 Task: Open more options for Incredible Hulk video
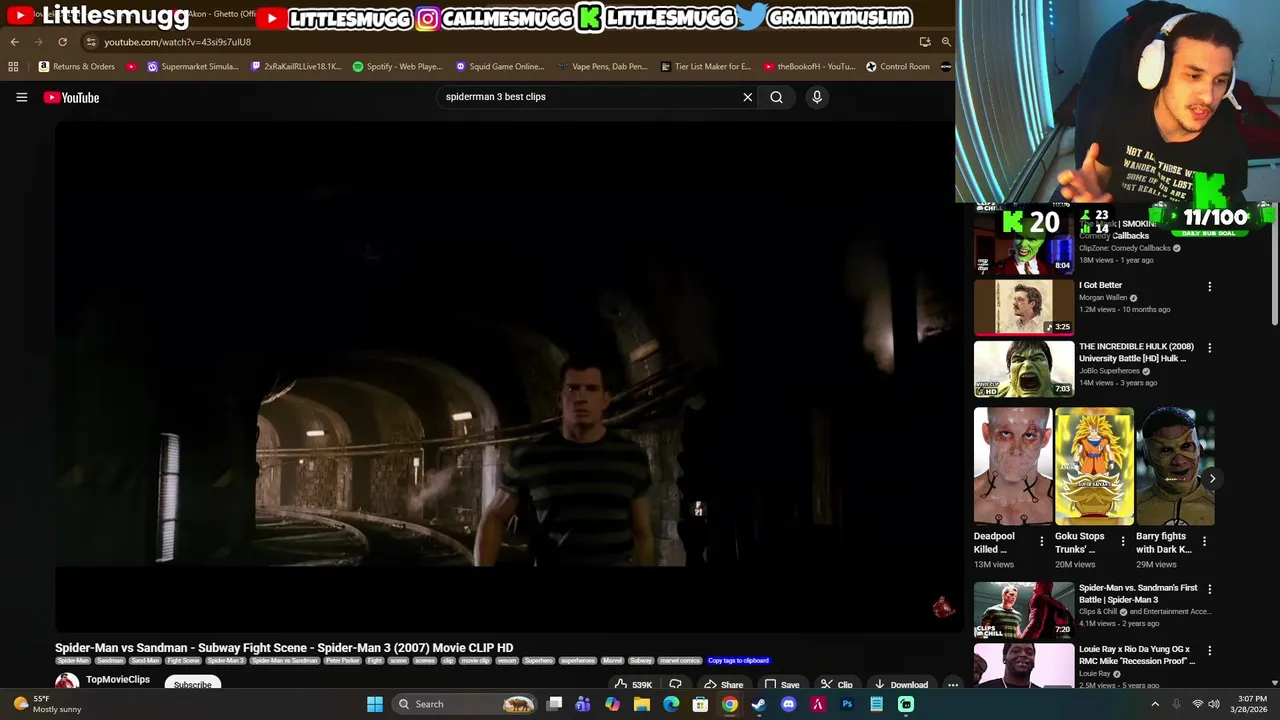click(1209, 348)
